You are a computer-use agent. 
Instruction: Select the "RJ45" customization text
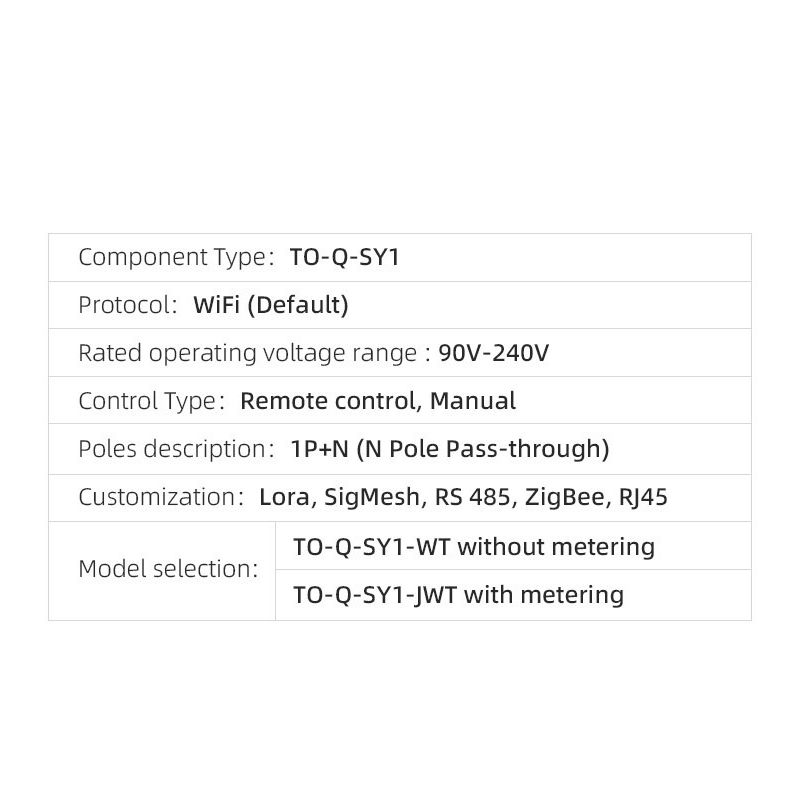point(642,497)
